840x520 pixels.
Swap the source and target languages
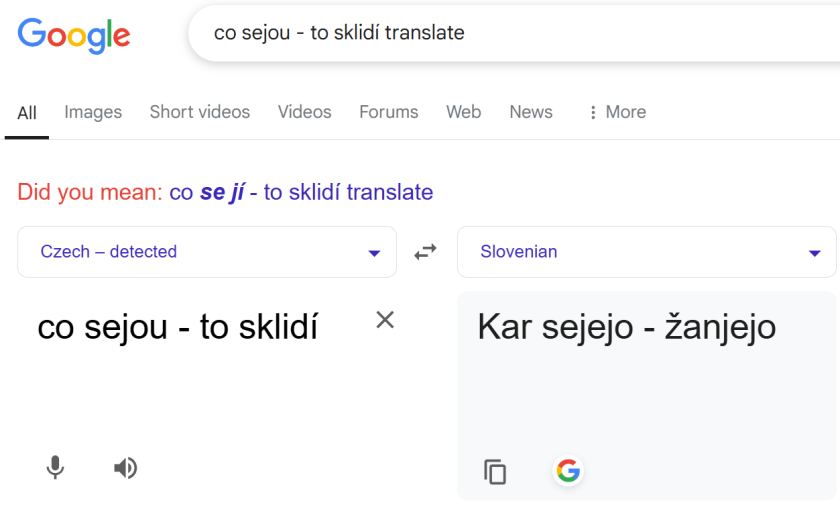[x=426, y=252]
